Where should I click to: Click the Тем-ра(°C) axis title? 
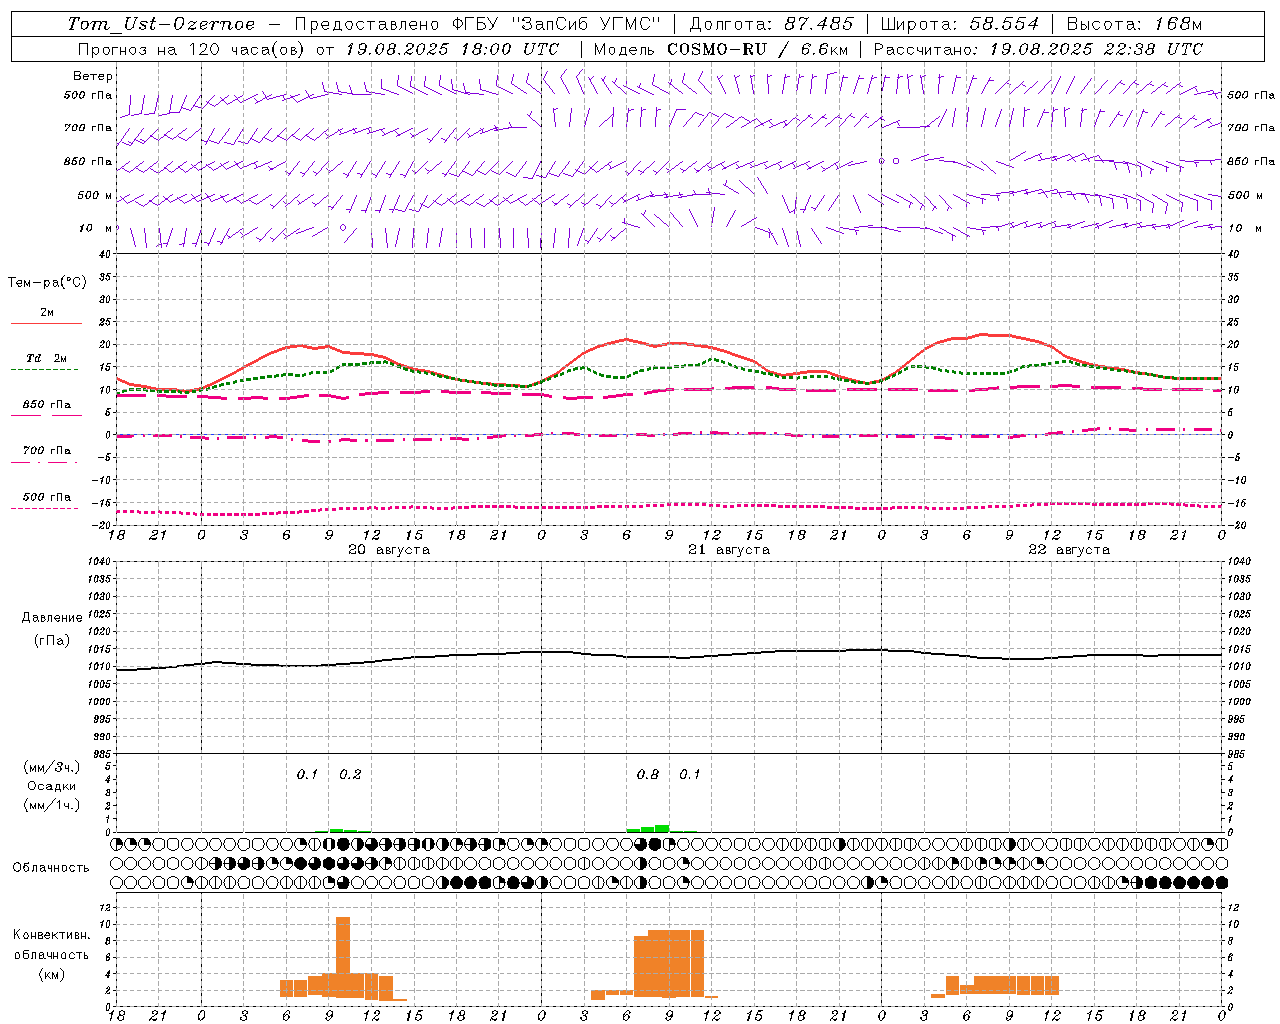coord(47,283)
